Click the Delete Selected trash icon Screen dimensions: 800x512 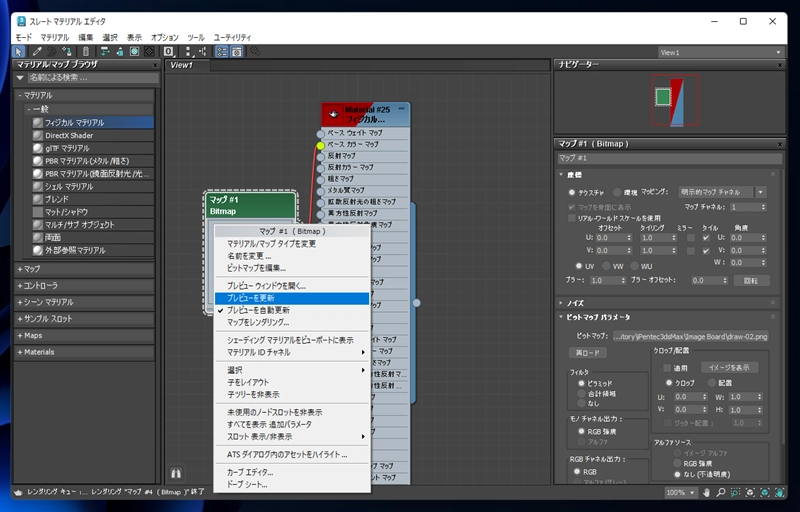86,52
